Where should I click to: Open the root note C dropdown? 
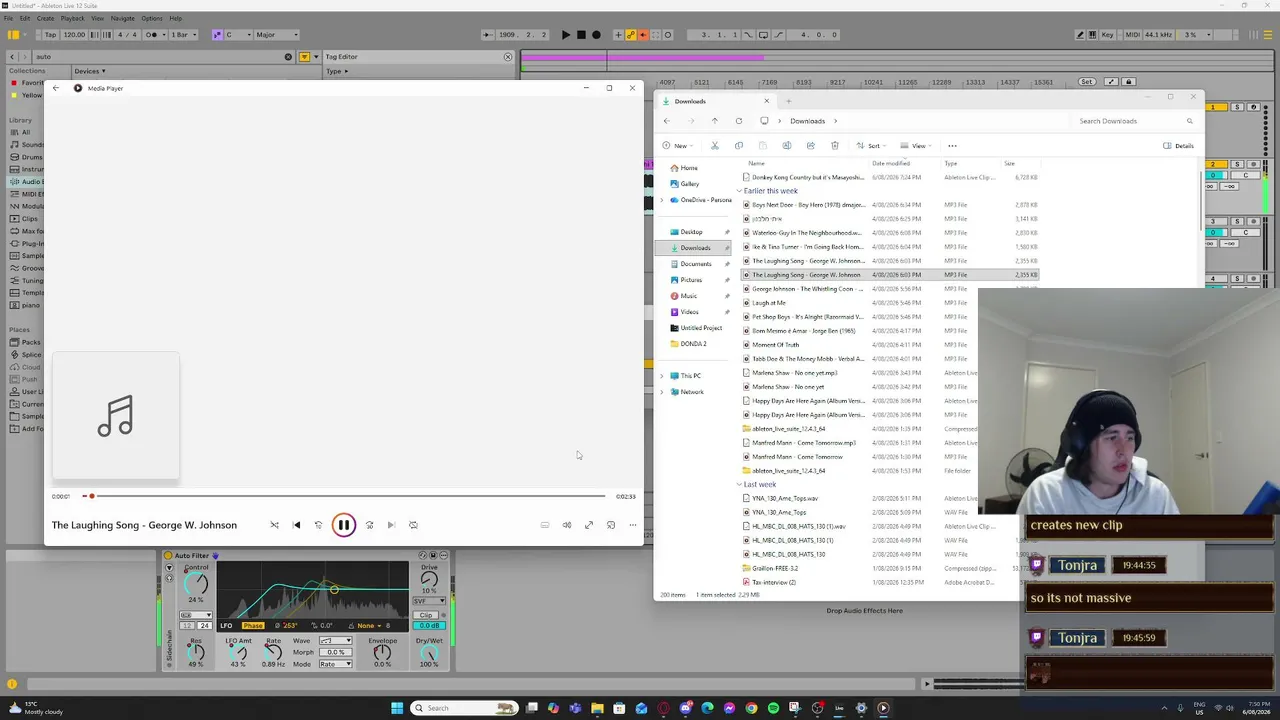tap(237, 35)
